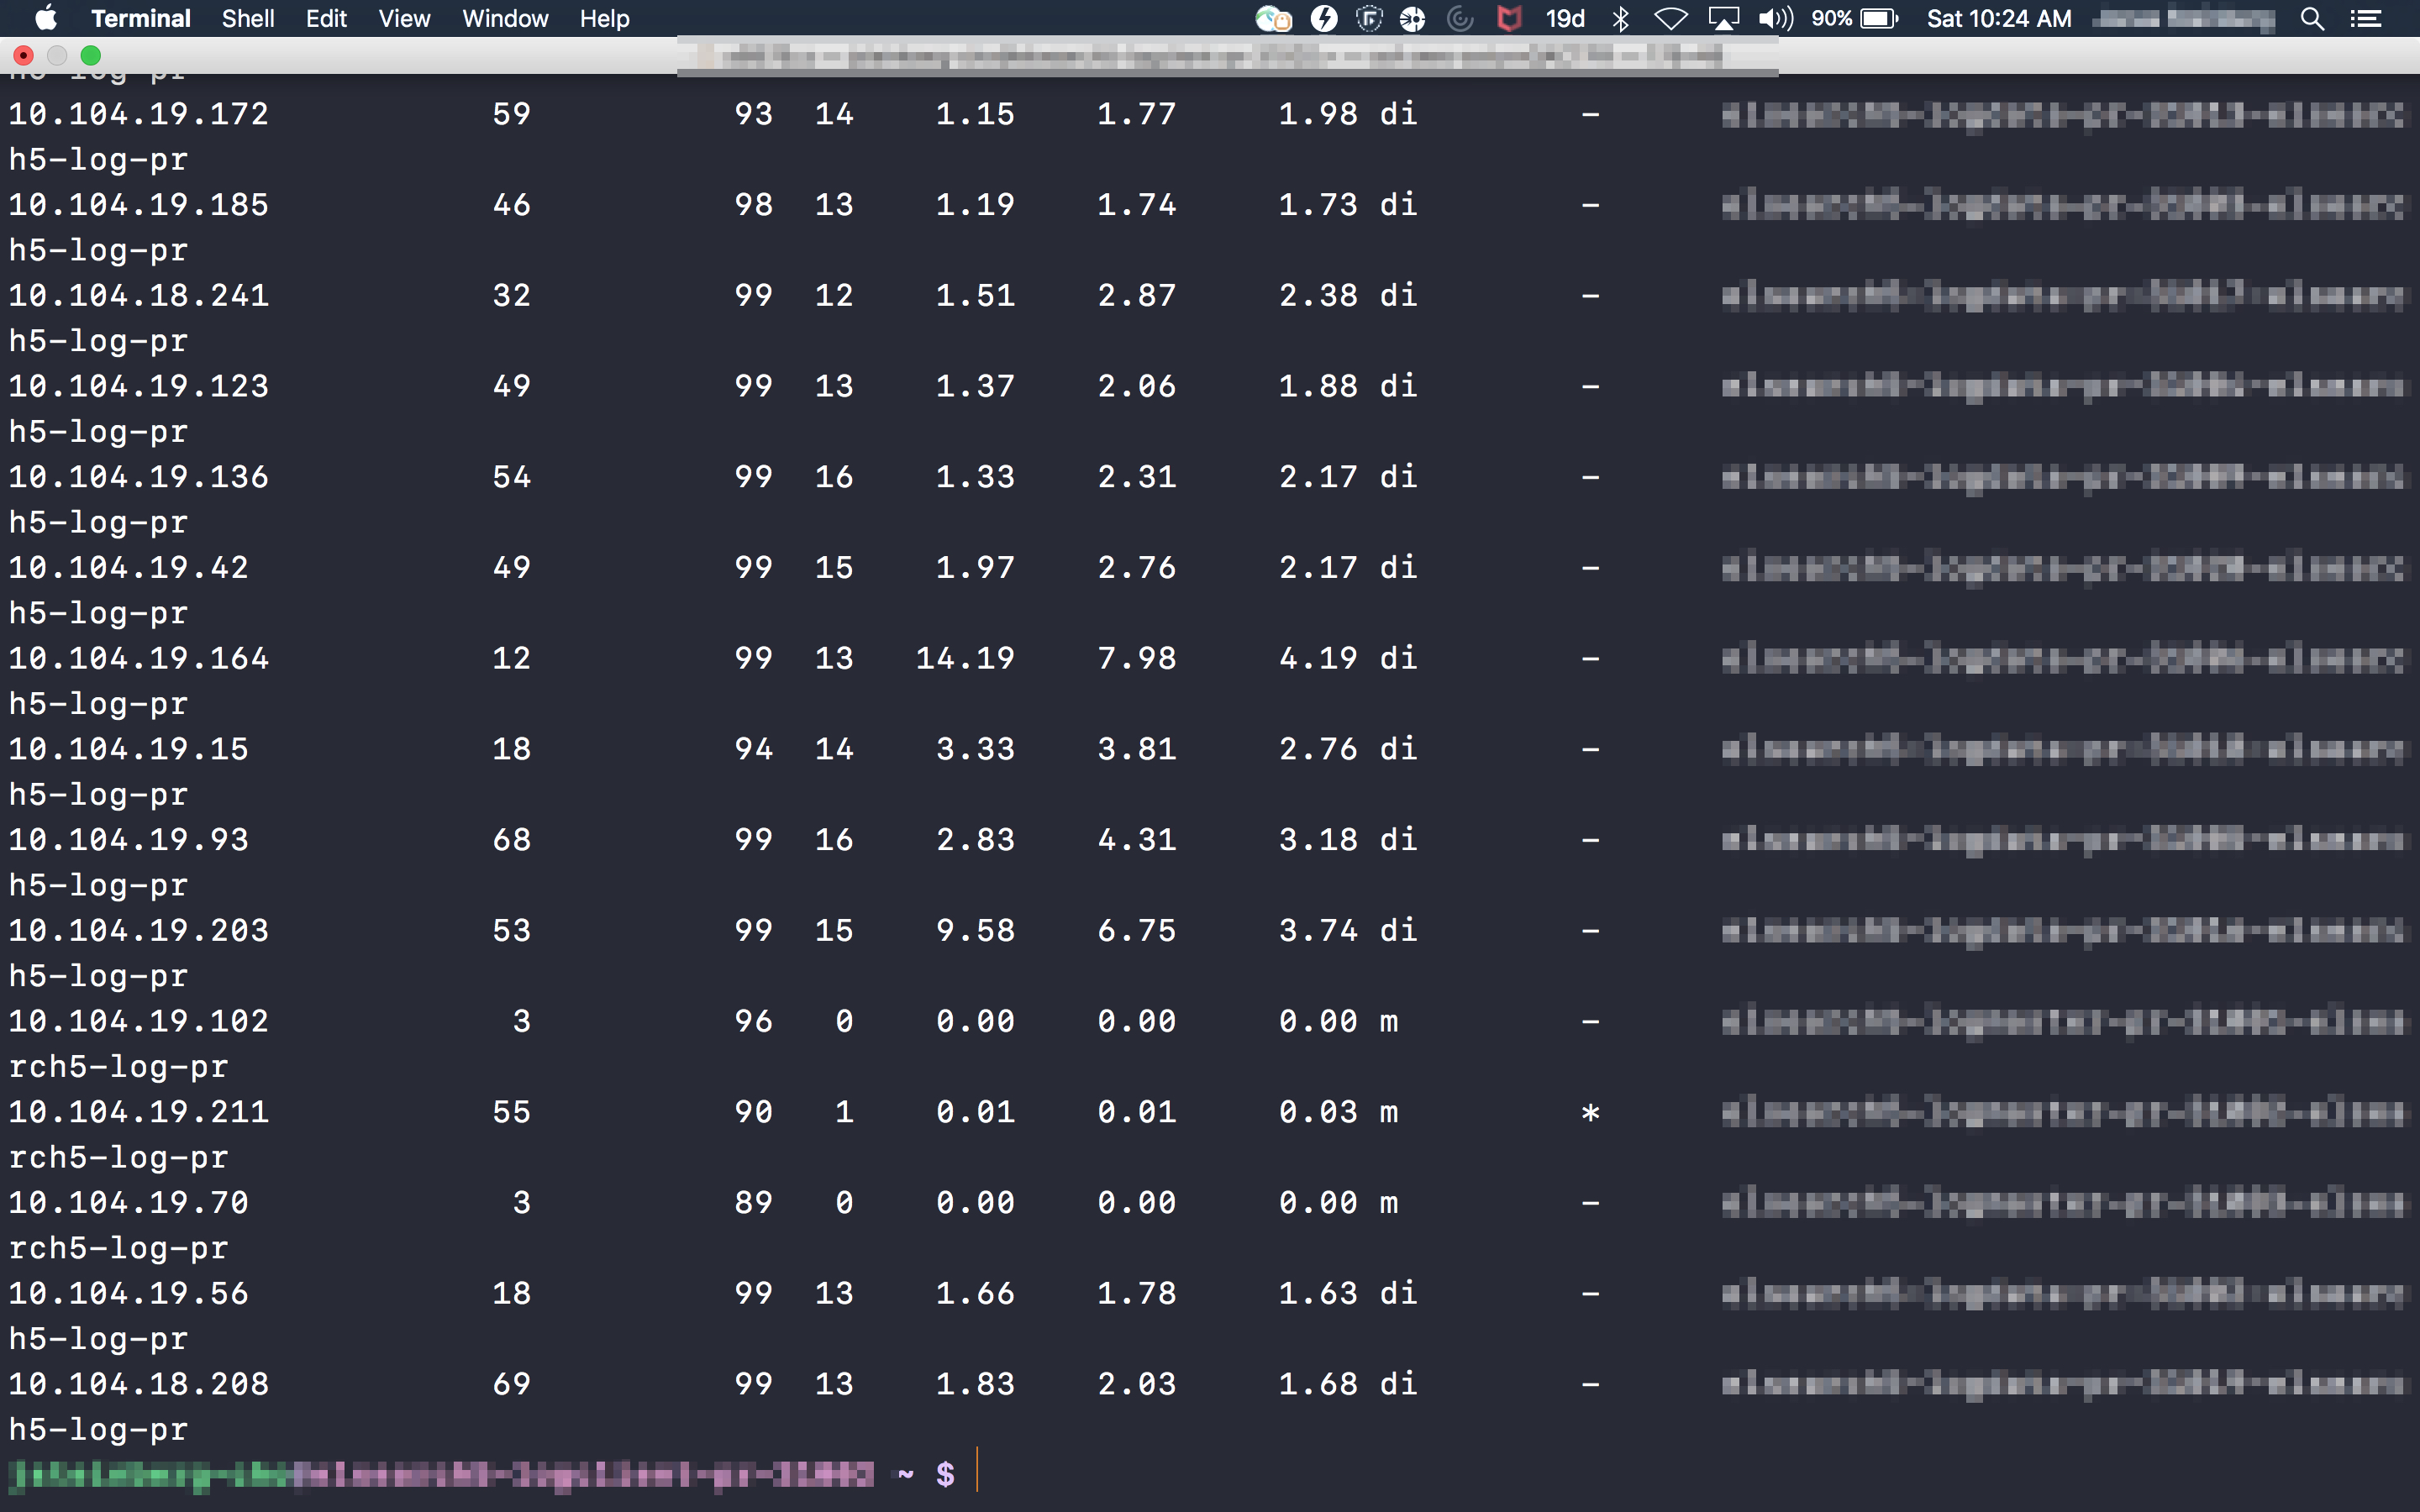Click the shield-shaped status bar icon
Screen dimensions: 2420x1512
coord(1370,18)
